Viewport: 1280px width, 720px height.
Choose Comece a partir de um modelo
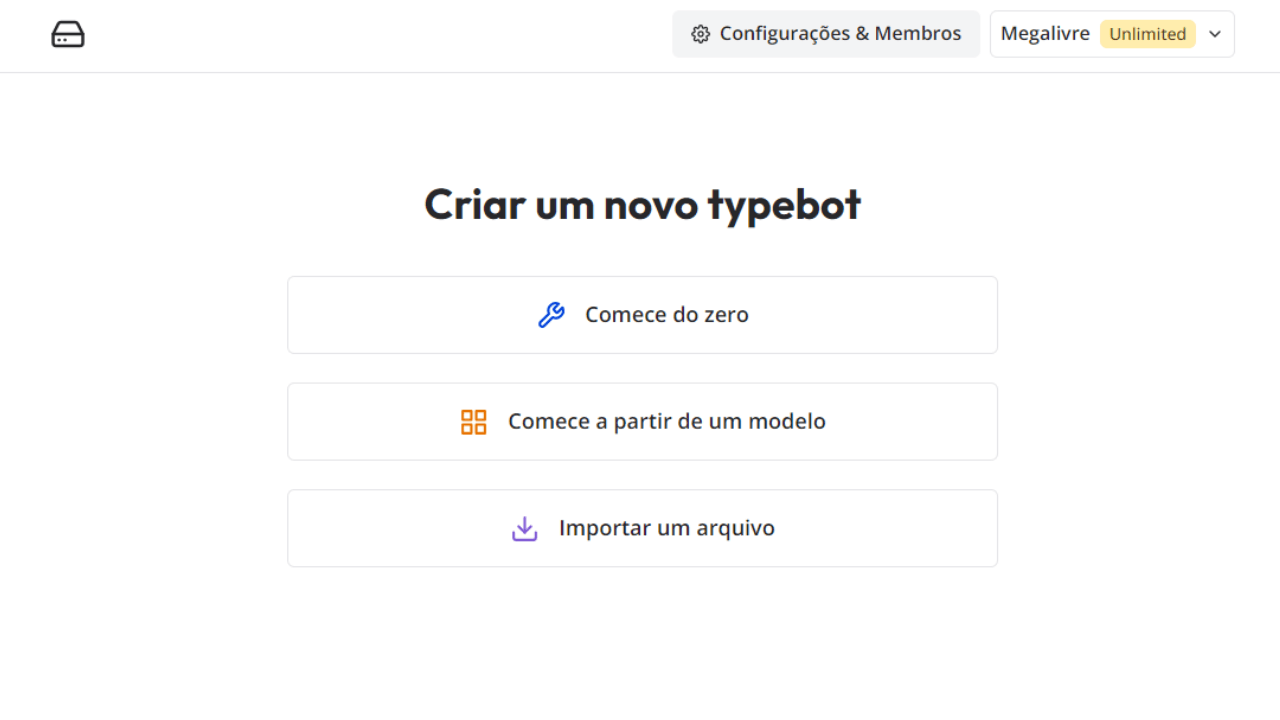click(x=642, y=422)
